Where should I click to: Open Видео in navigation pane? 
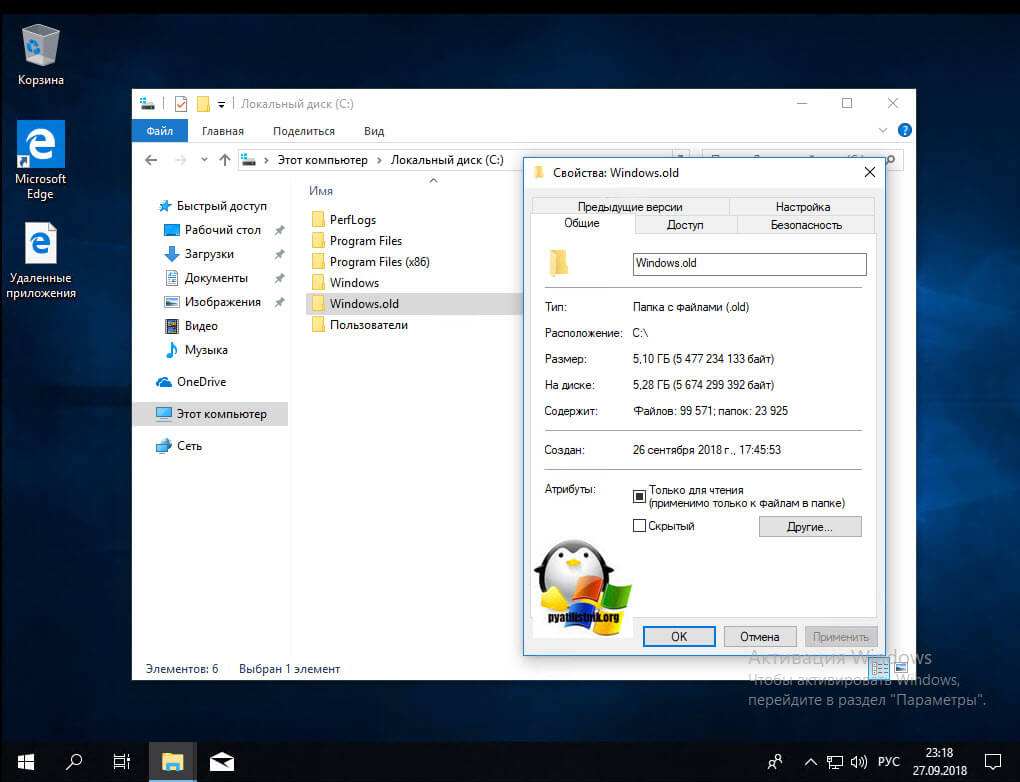coord(191,326)
